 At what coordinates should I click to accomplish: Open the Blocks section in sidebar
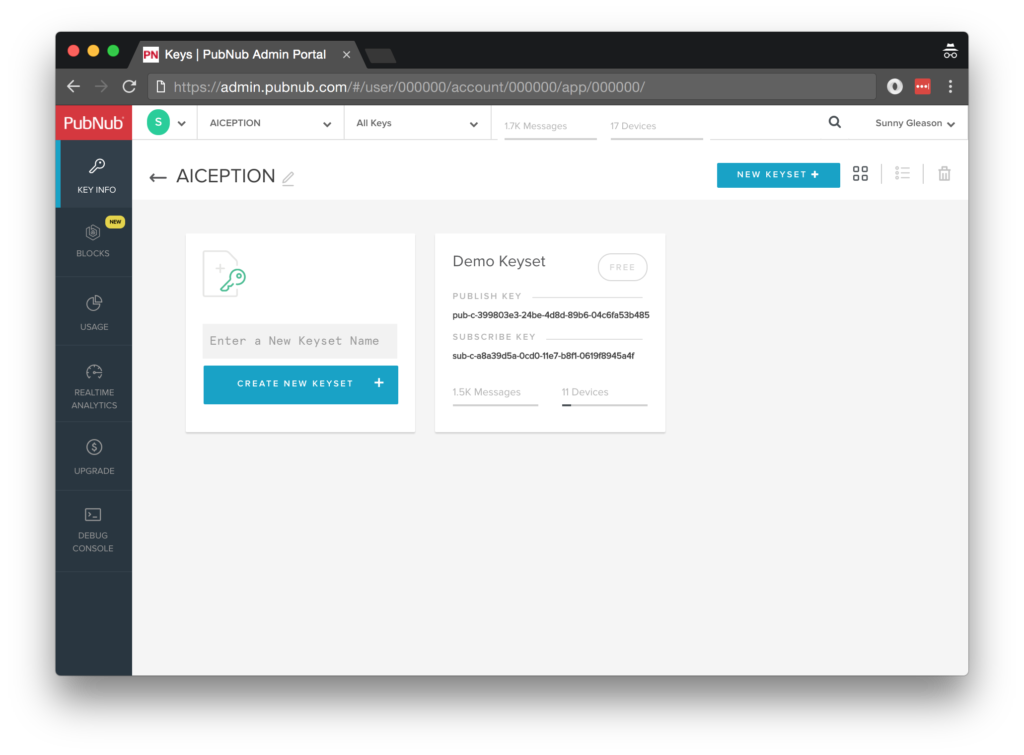pos(93,241)
